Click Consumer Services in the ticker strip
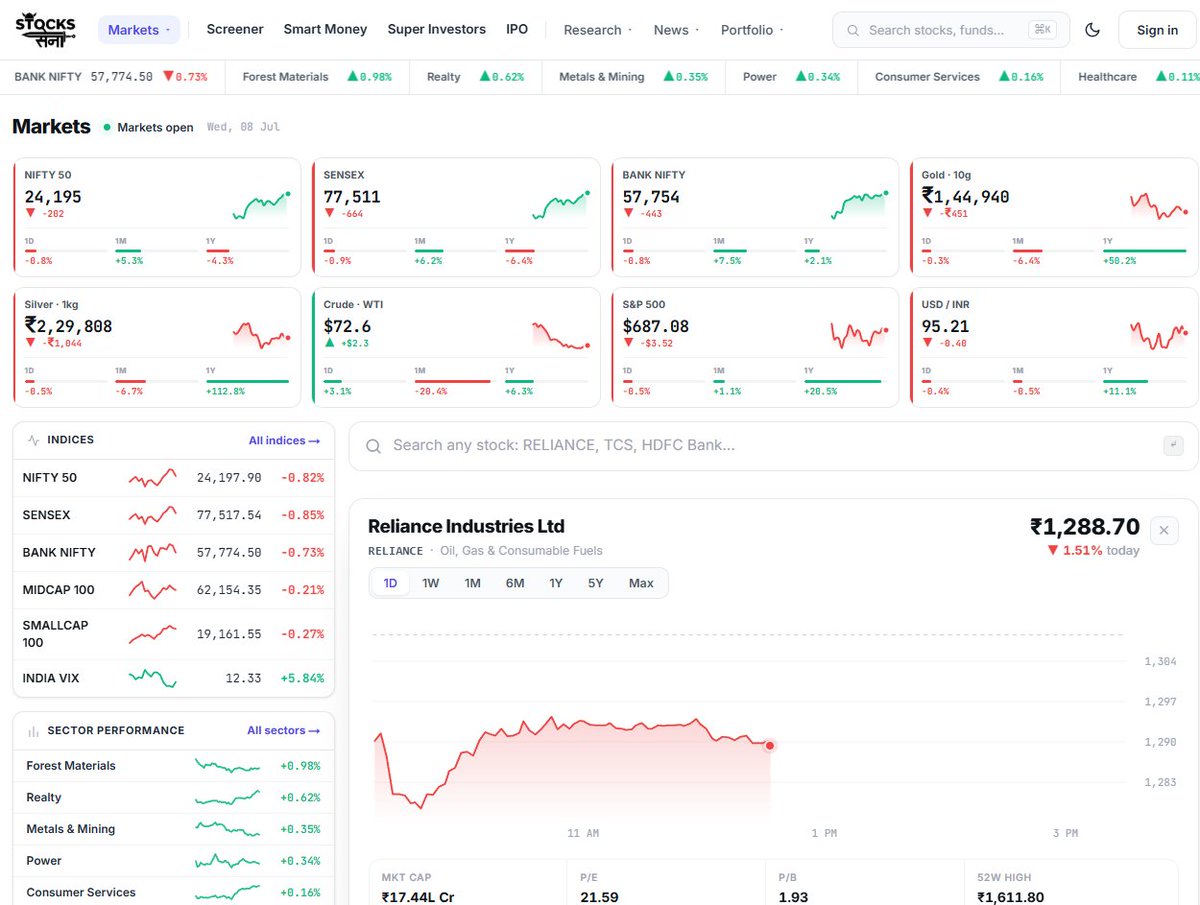 pyautogui.click(x=958, y=77)
